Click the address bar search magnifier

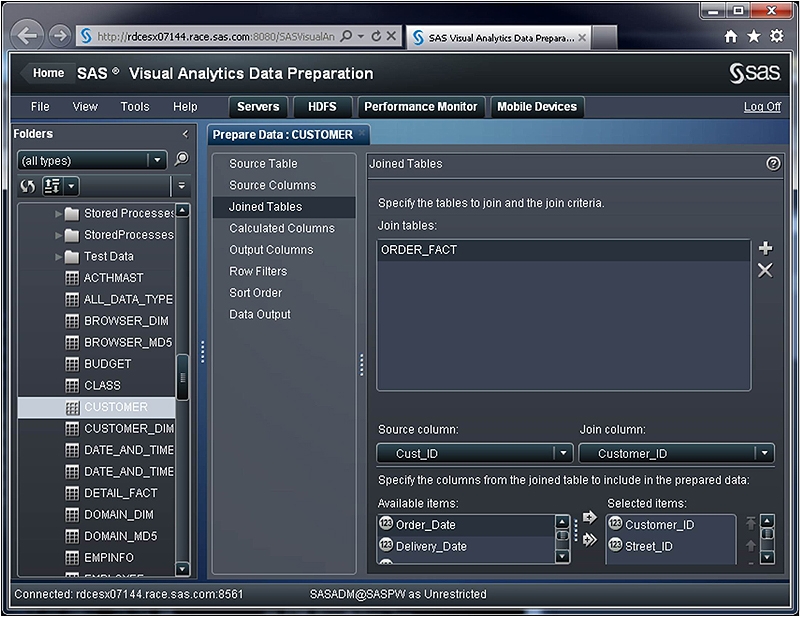(x=346, y=36)
